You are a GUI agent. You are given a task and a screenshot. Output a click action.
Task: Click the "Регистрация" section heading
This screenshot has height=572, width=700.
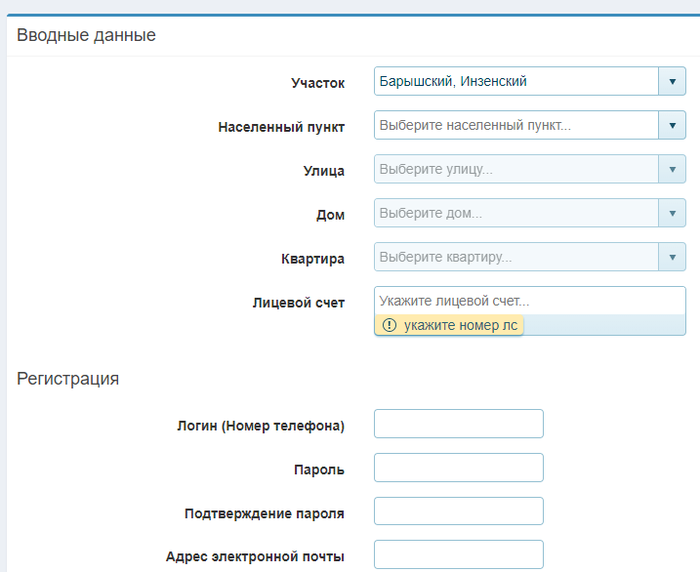68,379
